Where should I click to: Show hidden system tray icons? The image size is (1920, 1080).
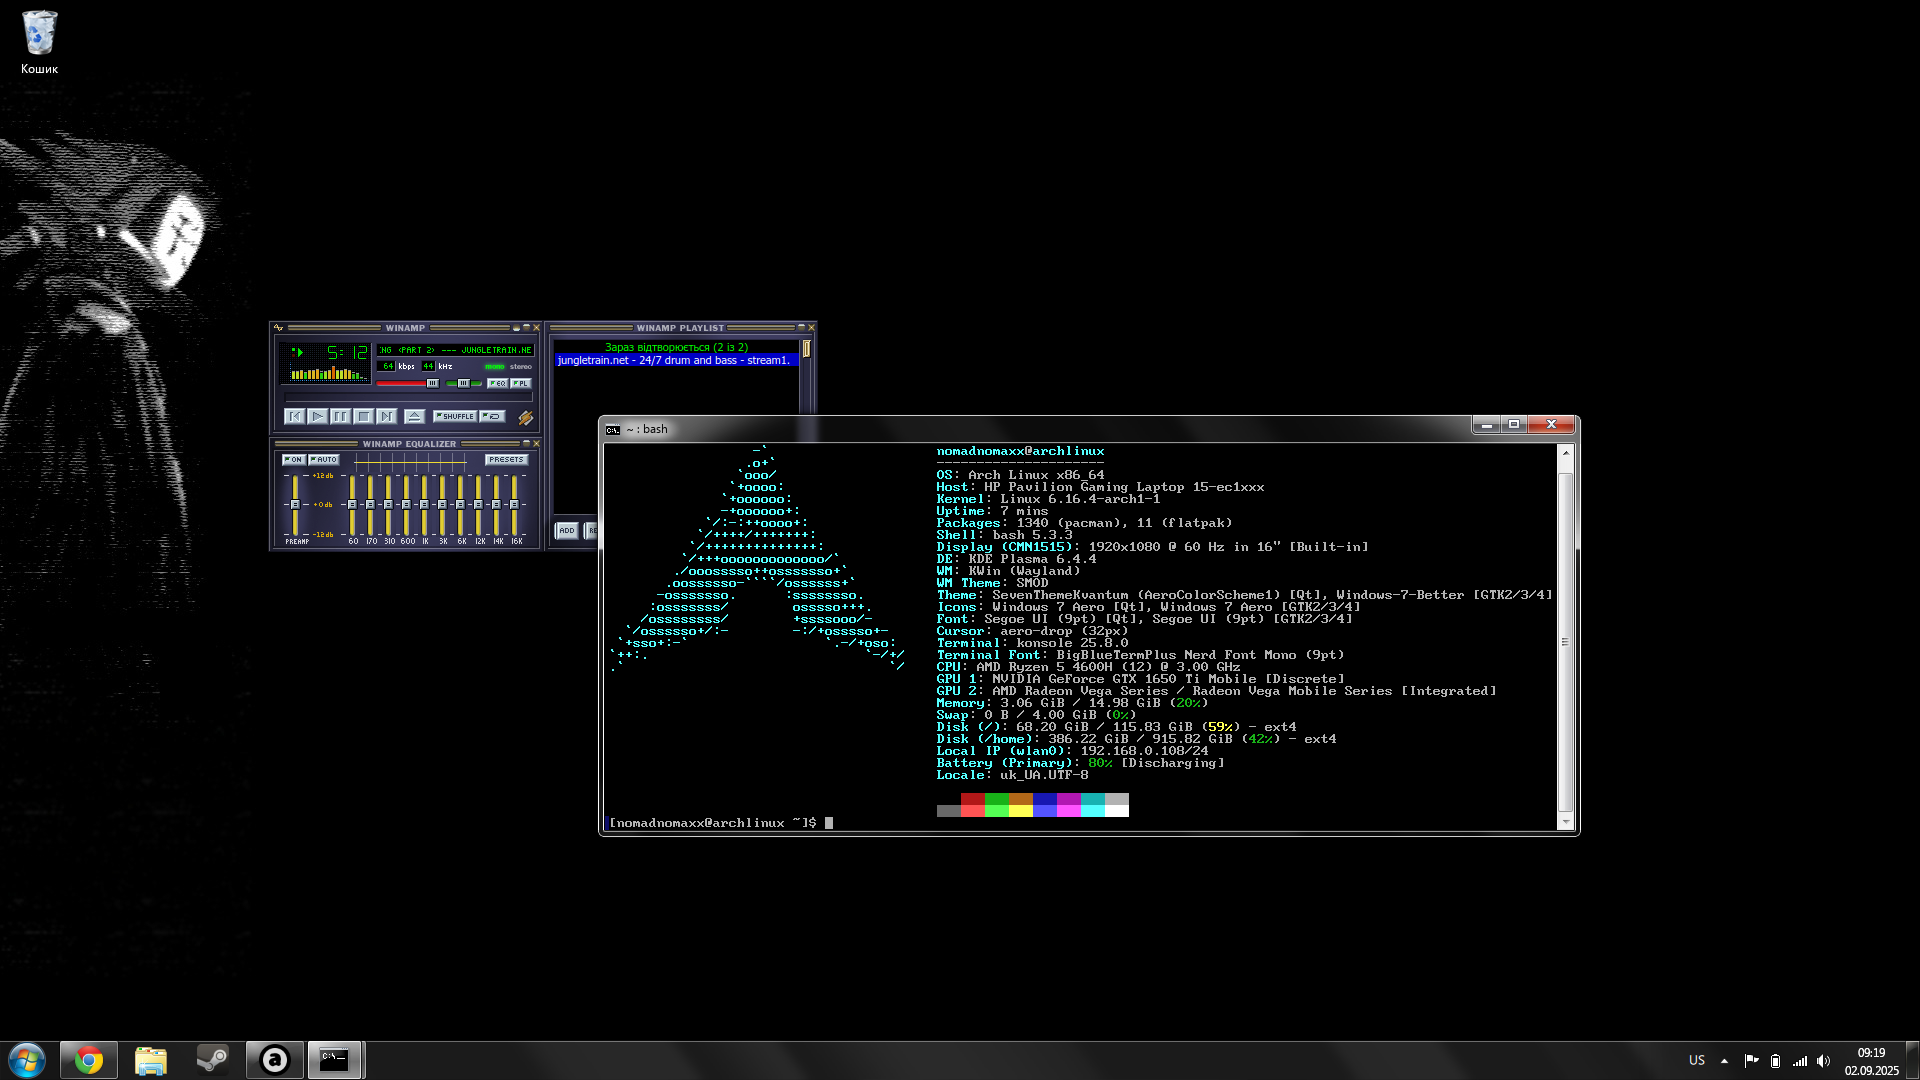[x=1724, y=1061]
